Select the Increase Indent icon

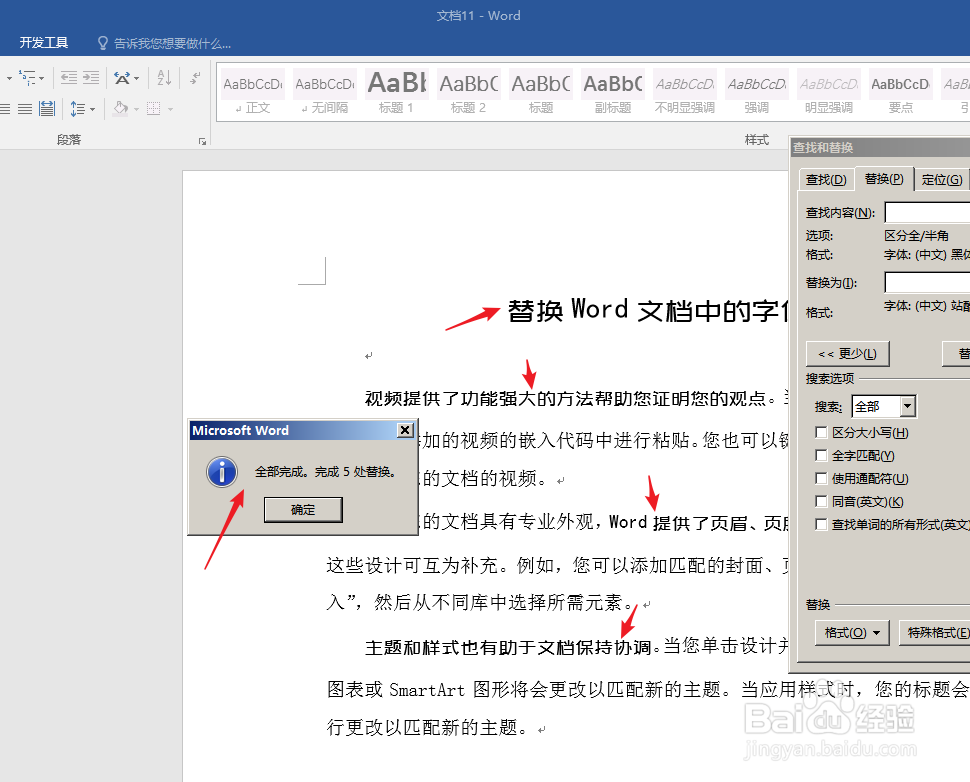[91, 76]
